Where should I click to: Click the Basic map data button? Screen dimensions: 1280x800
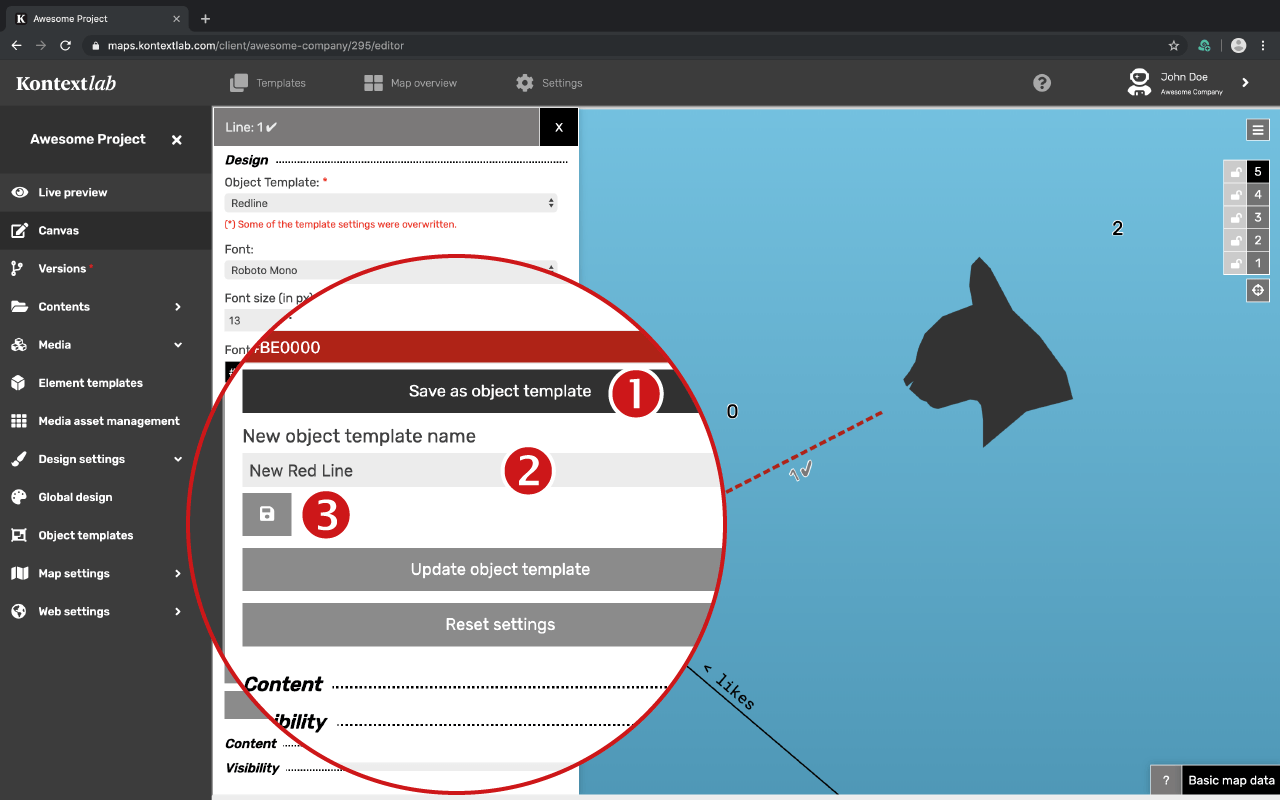1231,781
